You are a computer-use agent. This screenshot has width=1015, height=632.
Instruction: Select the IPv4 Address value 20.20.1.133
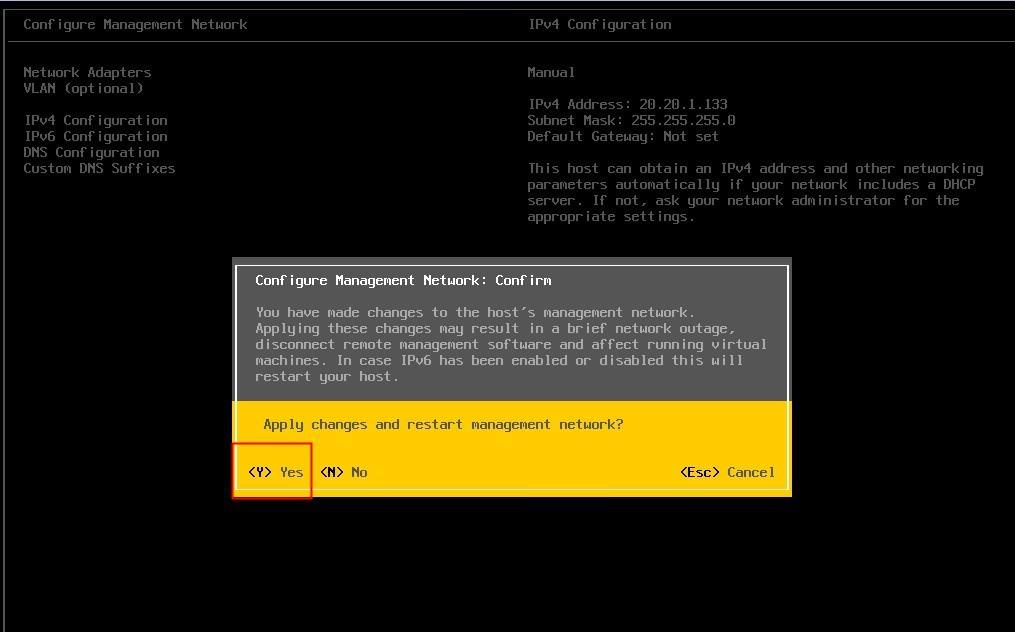pyautogui.click(x=627, y=104)
